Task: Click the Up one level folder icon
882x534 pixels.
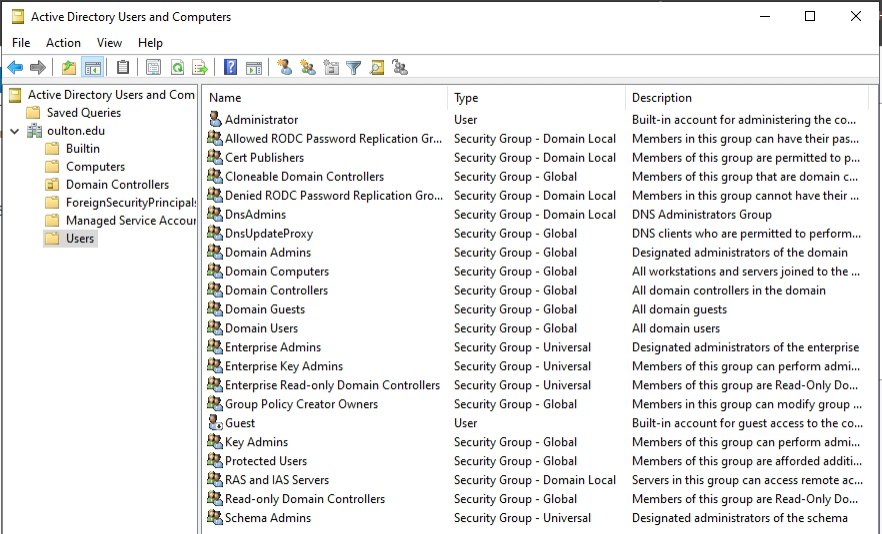Action: (x=68, y=68)
